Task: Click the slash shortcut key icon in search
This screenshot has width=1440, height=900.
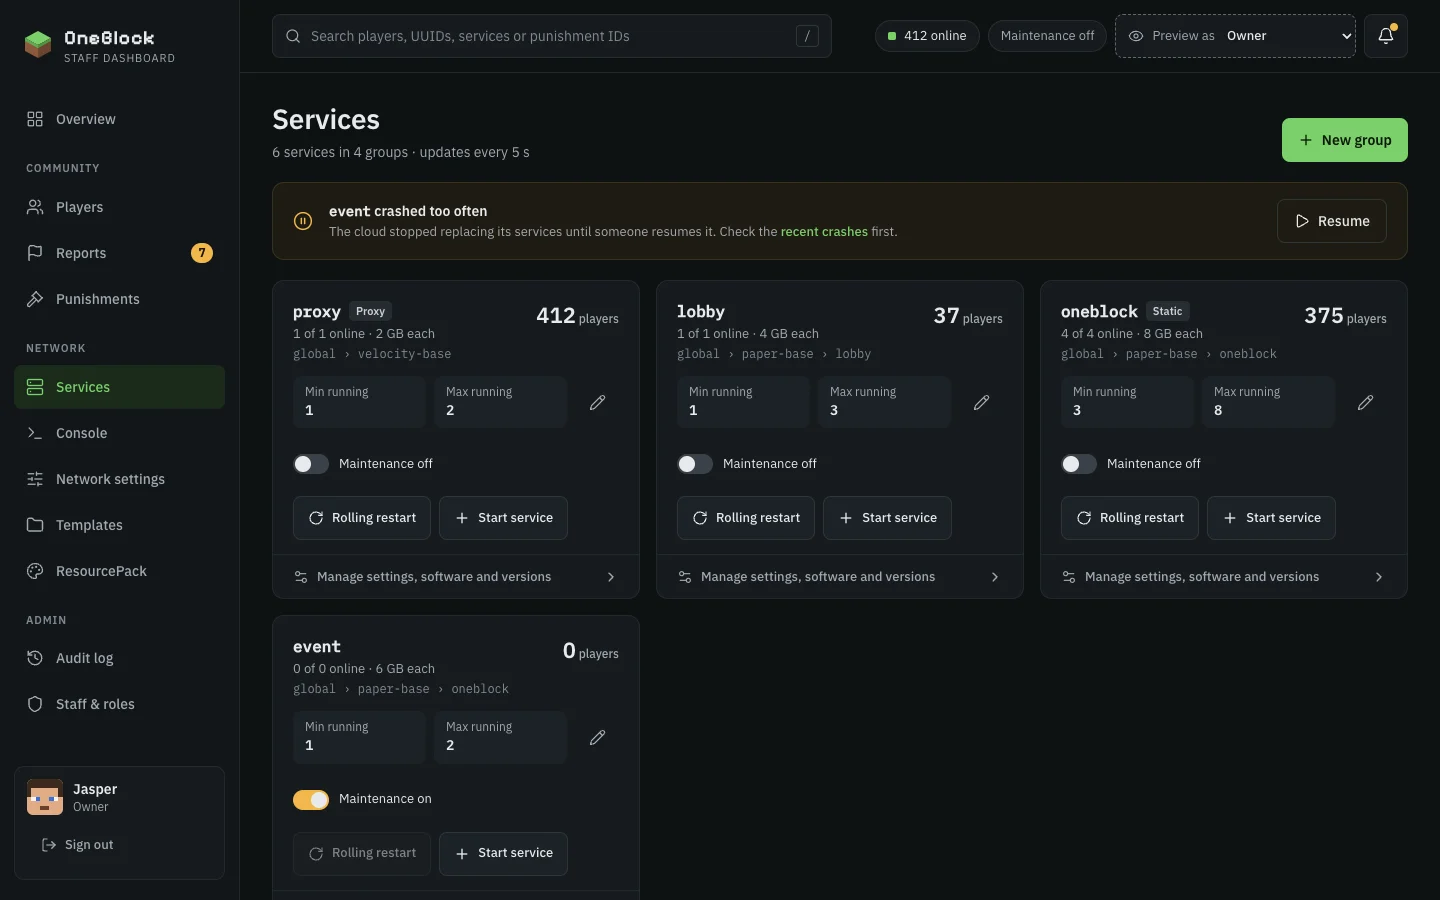Action: [x=807, y=36]
